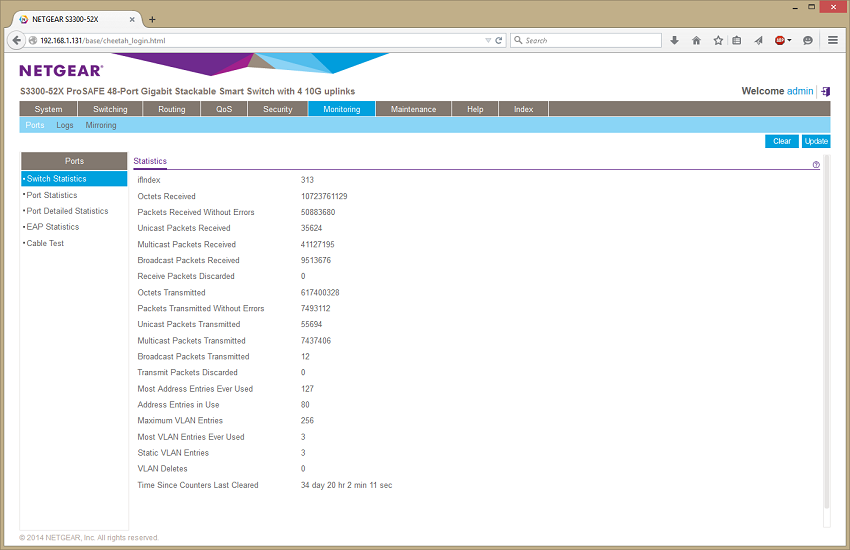The width and height of the screenshot is (850, 550).
Task: Open Port Detailed Statistics in the sidebar
Action: point(67,211)
